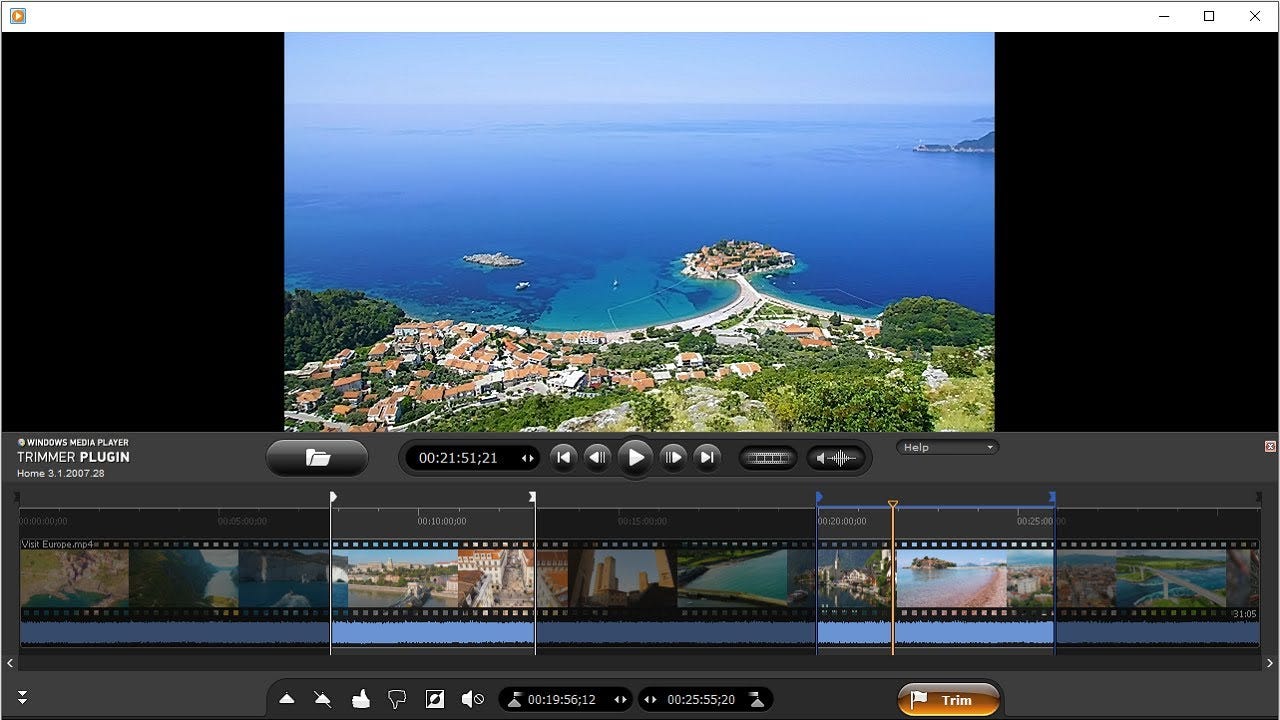Click the 'Visit Europe.mp4' file label

[x=57, y=544]
